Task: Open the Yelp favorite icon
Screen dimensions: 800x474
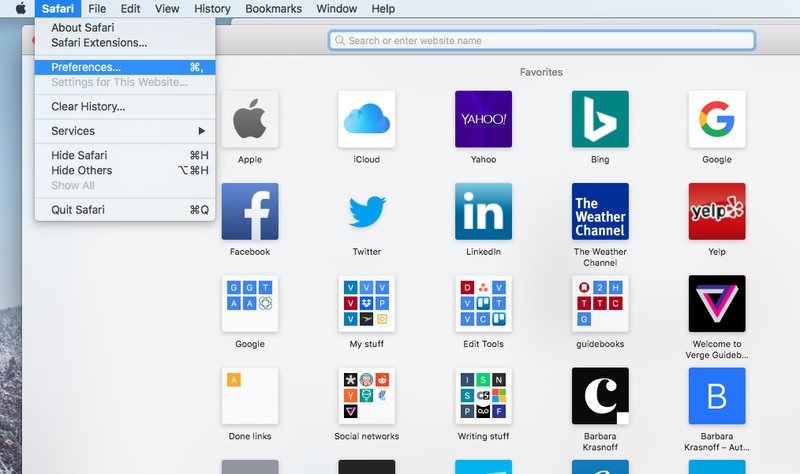Action: (717, 211)
